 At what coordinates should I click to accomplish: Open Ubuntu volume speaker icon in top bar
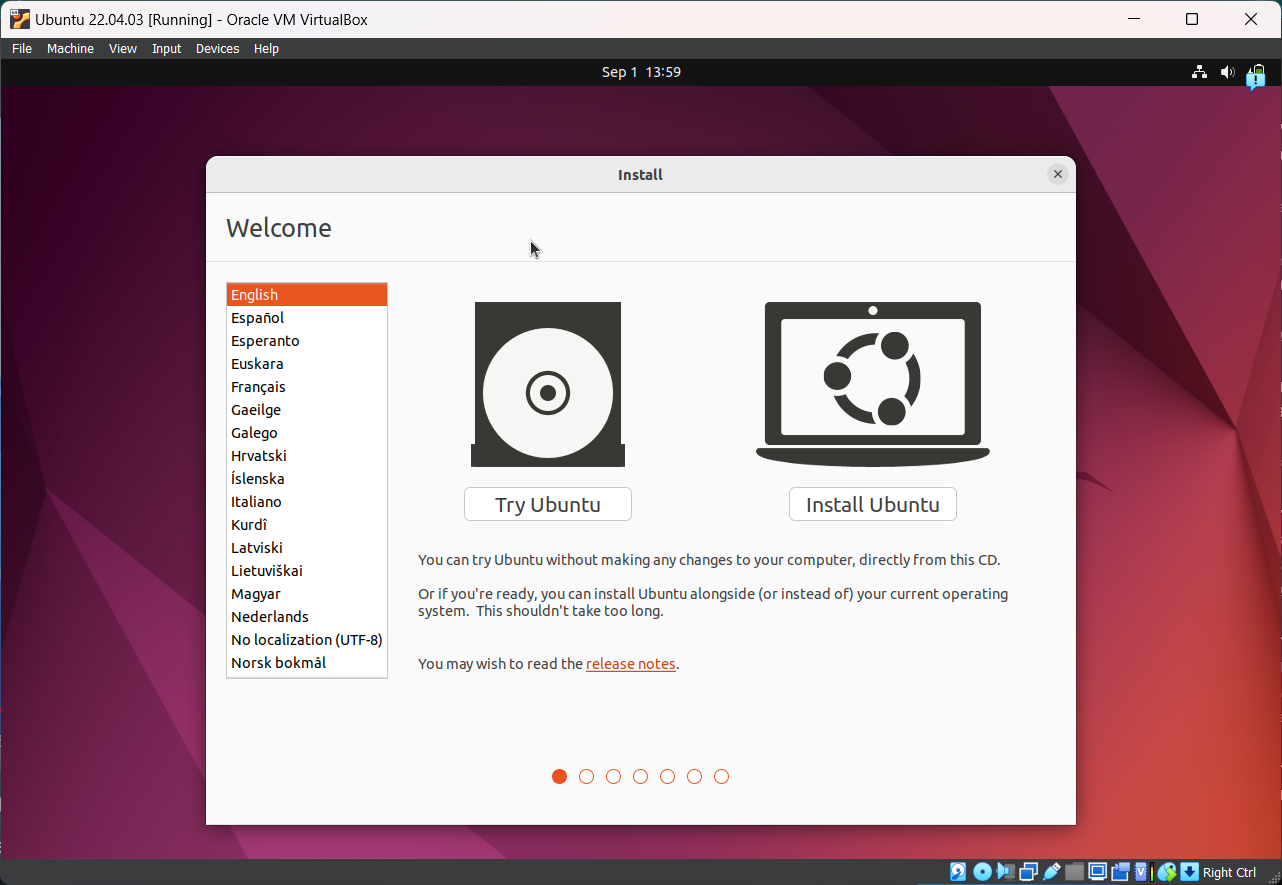click(x=1227, y=72)
